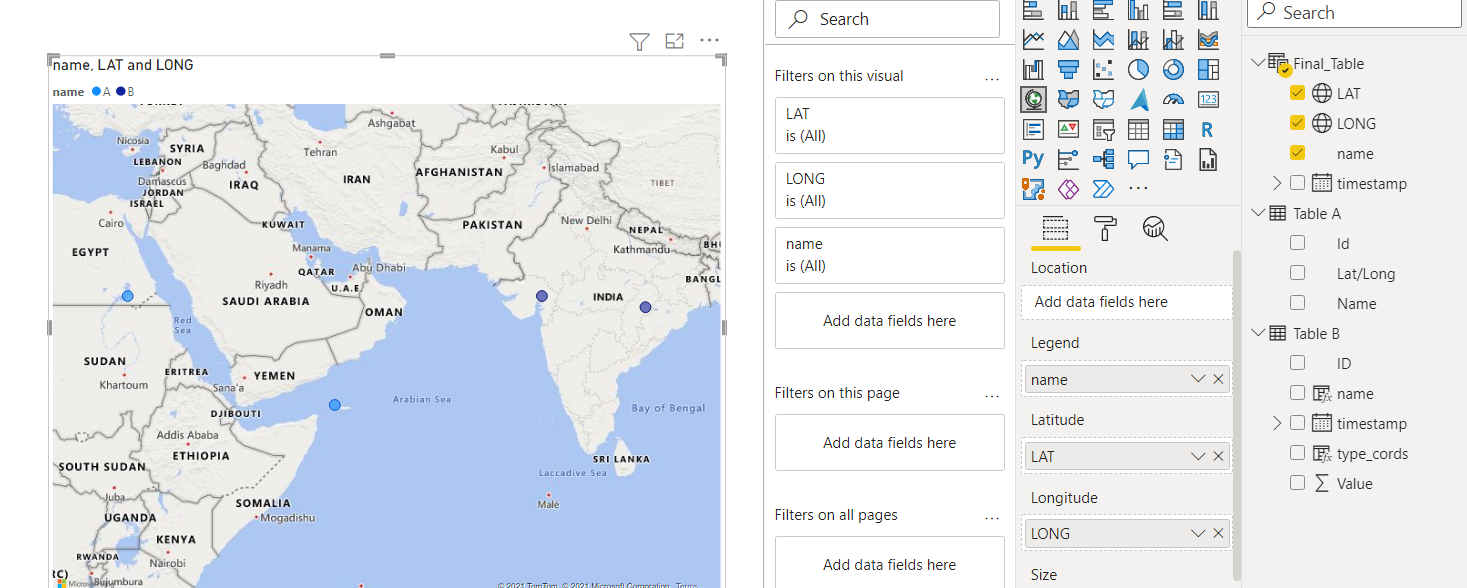Open ellipsis for Filters on this visual
The width and height of the screenshot is (1467, 588).
tap(992, 77)
